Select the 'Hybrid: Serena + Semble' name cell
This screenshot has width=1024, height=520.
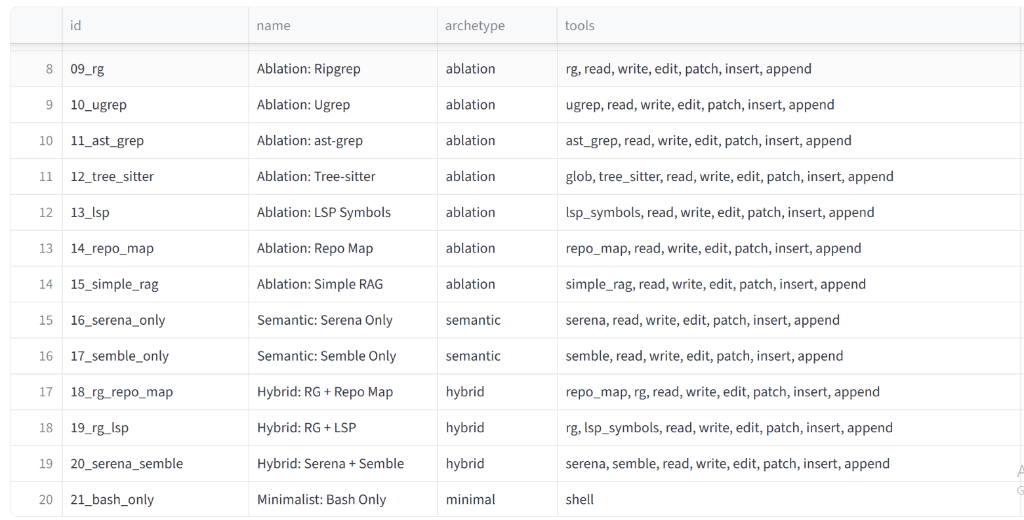pyautogui.click(x=343, y=464)
